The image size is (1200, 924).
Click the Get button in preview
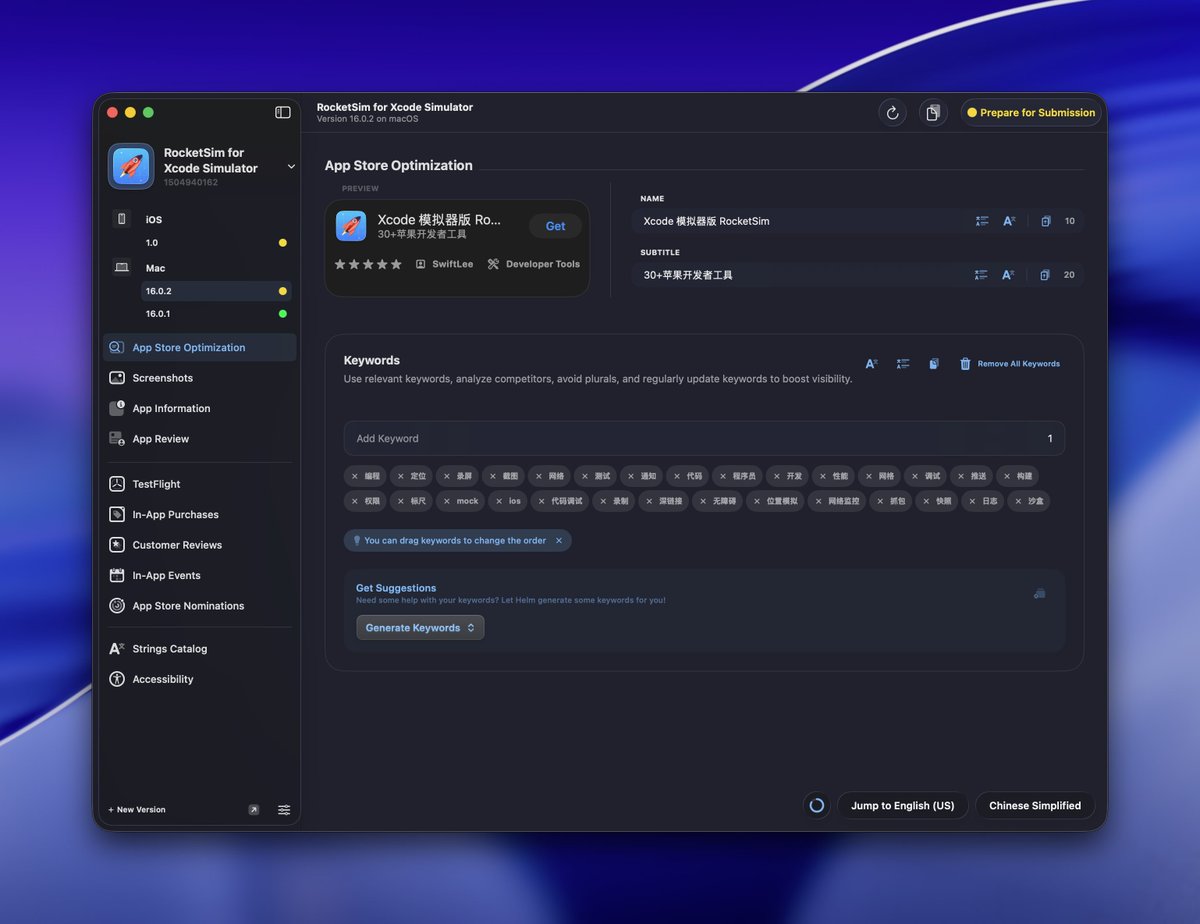tap(555, 226)
